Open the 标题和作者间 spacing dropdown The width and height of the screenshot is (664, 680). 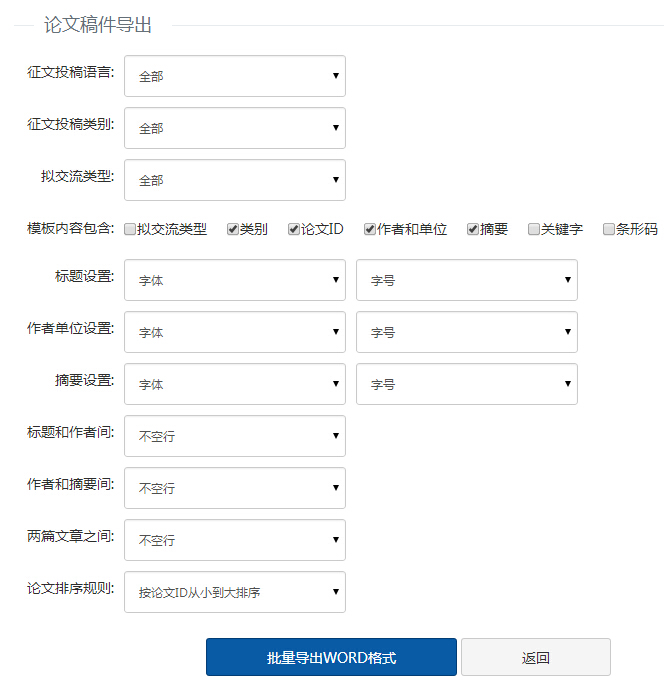[x=235, y=436]
